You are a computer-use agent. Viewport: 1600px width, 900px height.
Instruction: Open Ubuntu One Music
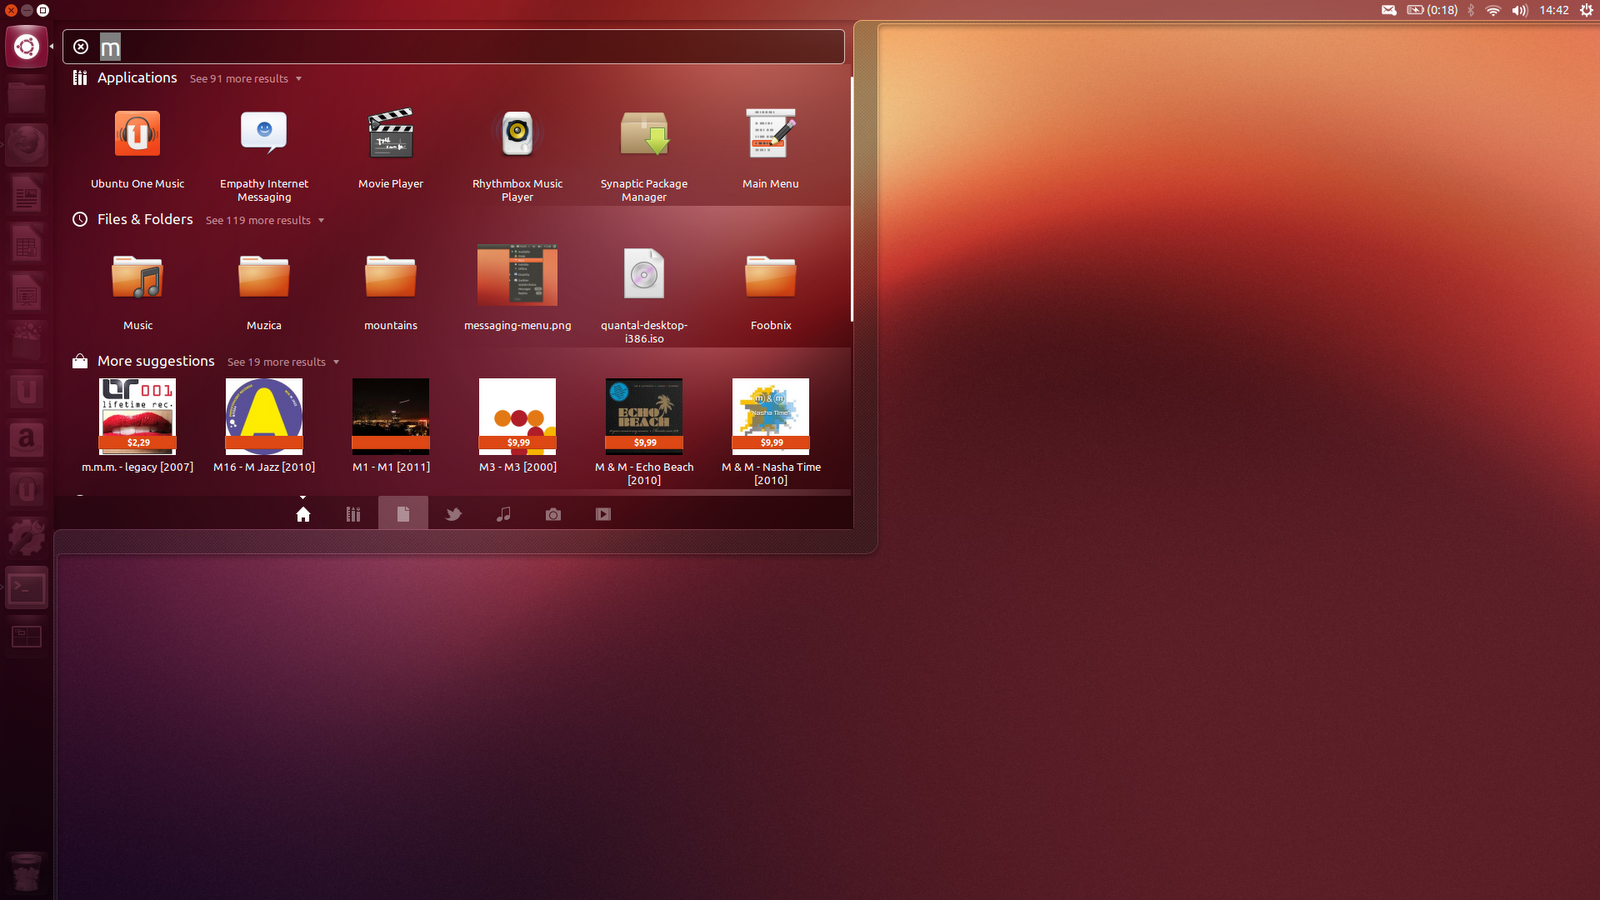click(137, 133)
